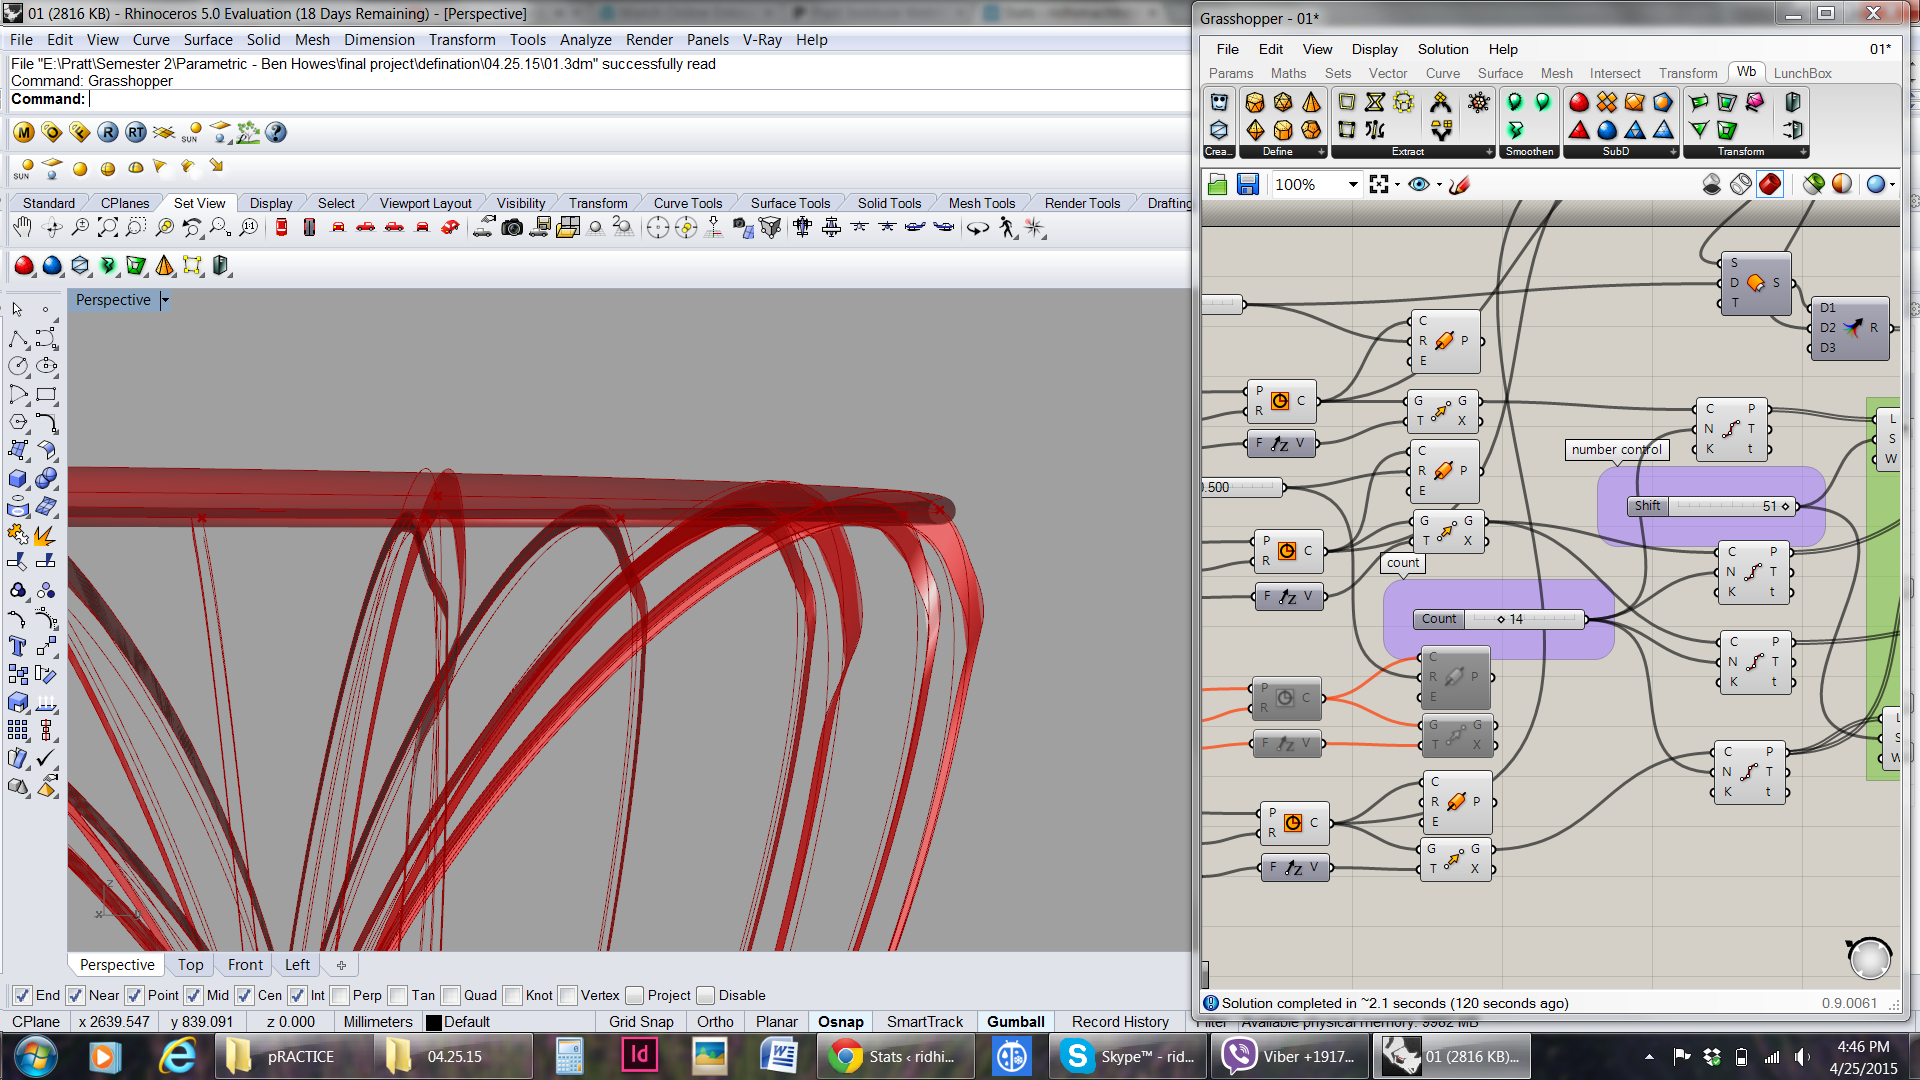
Task: Switch to the Front viewport tab
Action: [245, 965]
